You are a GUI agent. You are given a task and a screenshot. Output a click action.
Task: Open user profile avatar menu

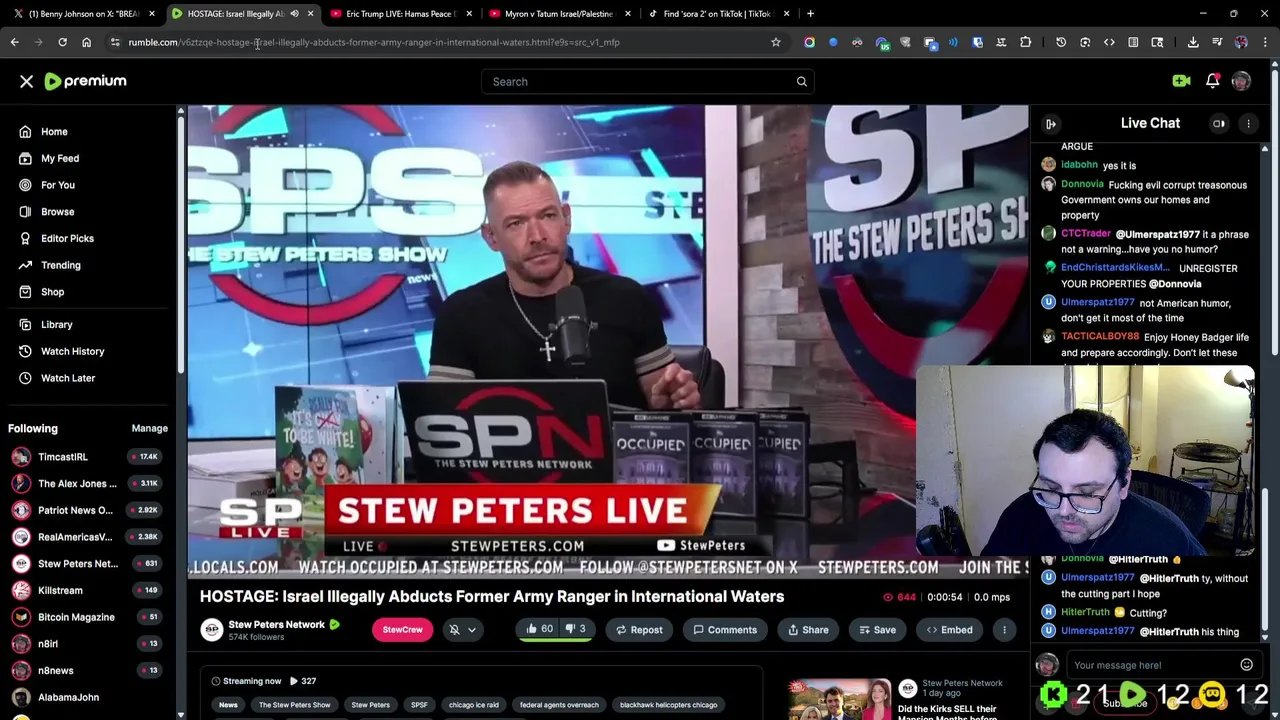1241,81
